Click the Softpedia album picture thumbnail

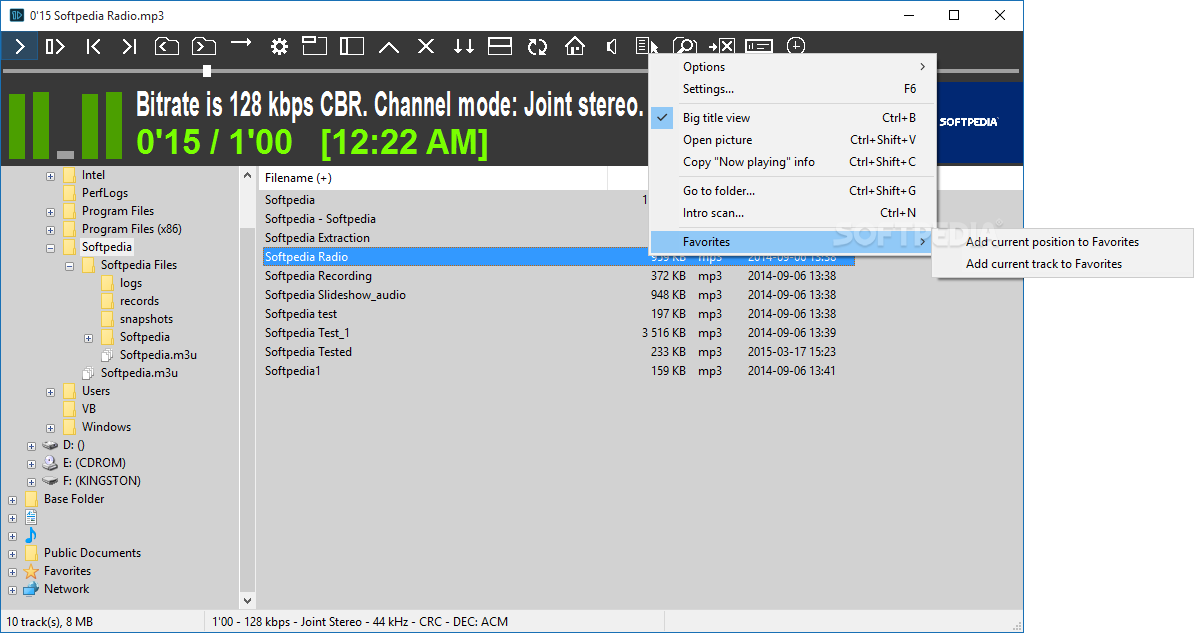point(979,122)
